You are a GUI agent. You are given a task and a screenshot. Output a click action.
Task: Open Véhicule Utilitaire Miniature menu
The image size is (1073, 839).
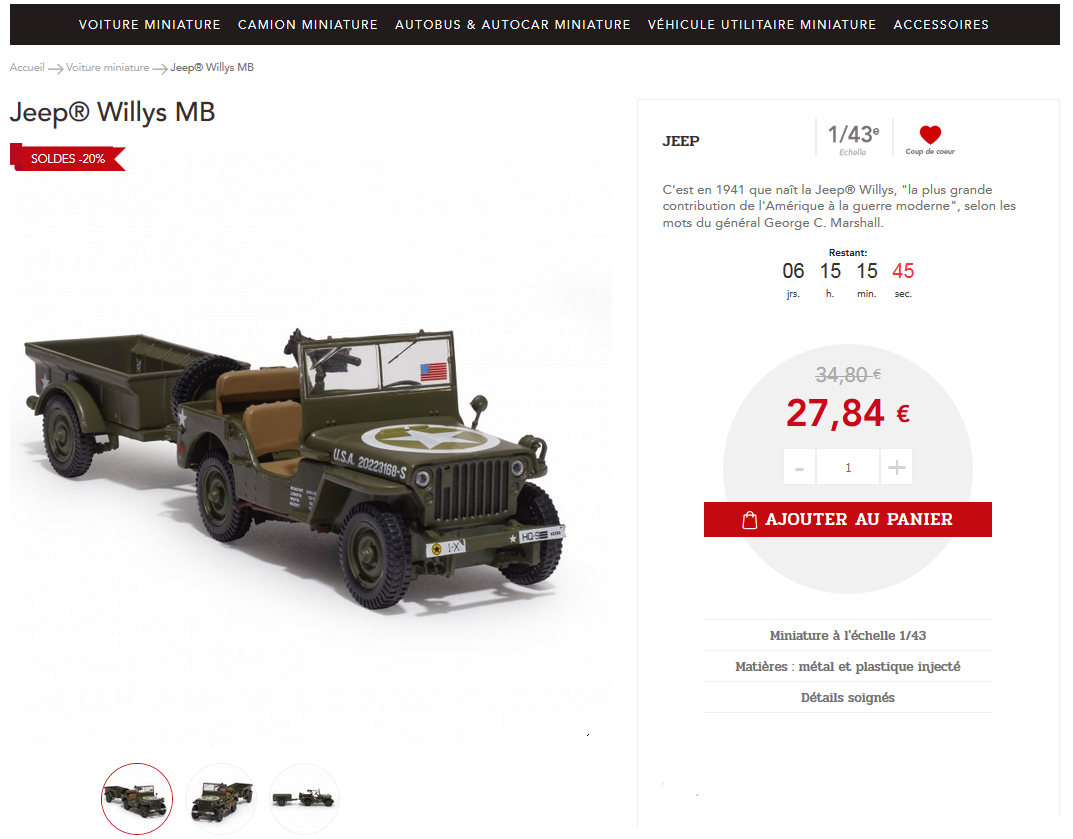click(x=762, y=25)
